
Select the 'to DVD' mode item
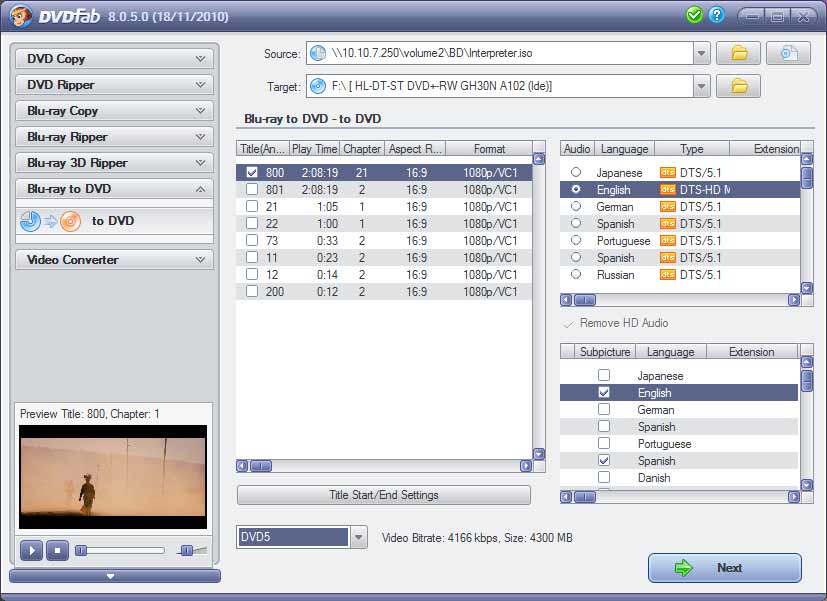point(114,221)
